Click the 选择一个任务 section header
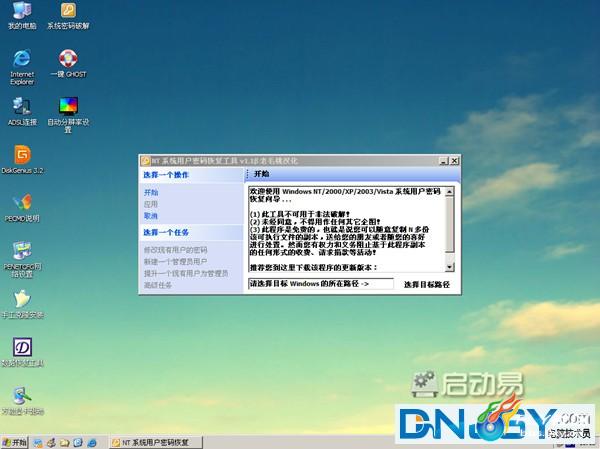Image resolution: width=600 pixels, height=449 pixels. pos(166,232)
